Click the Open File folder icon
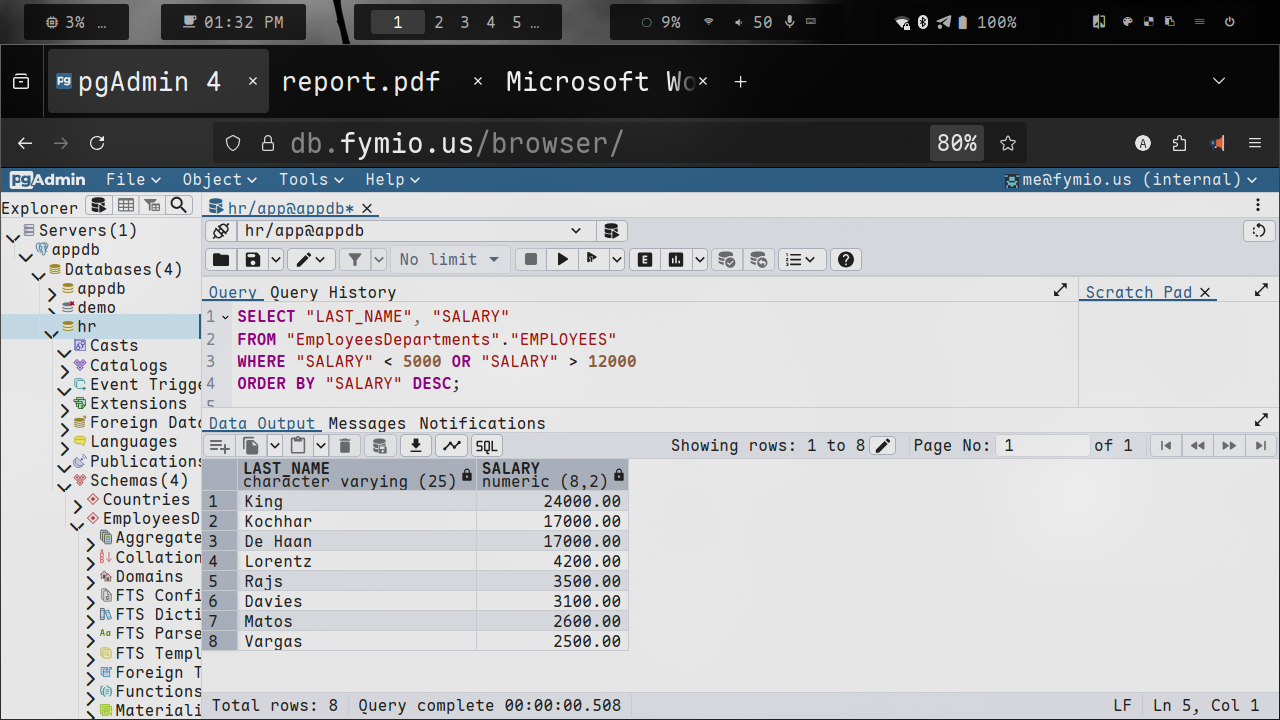The image size is (1280, 720). (x=221, y=260)
